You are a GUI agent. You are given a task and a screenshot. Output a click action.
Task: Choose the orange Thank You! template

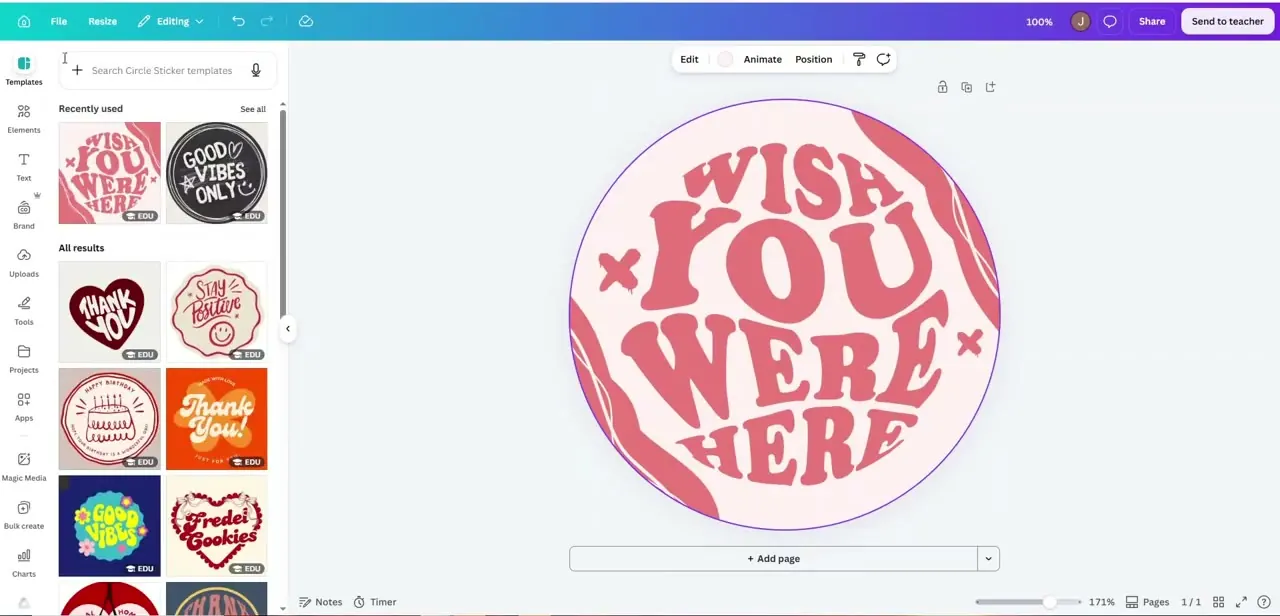[x=216, y=418]
